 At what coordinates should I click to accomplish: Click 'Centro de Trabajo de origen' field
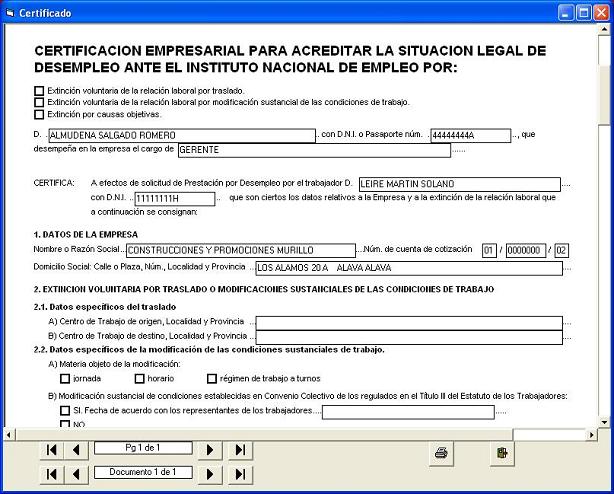[x=409, y=323]
